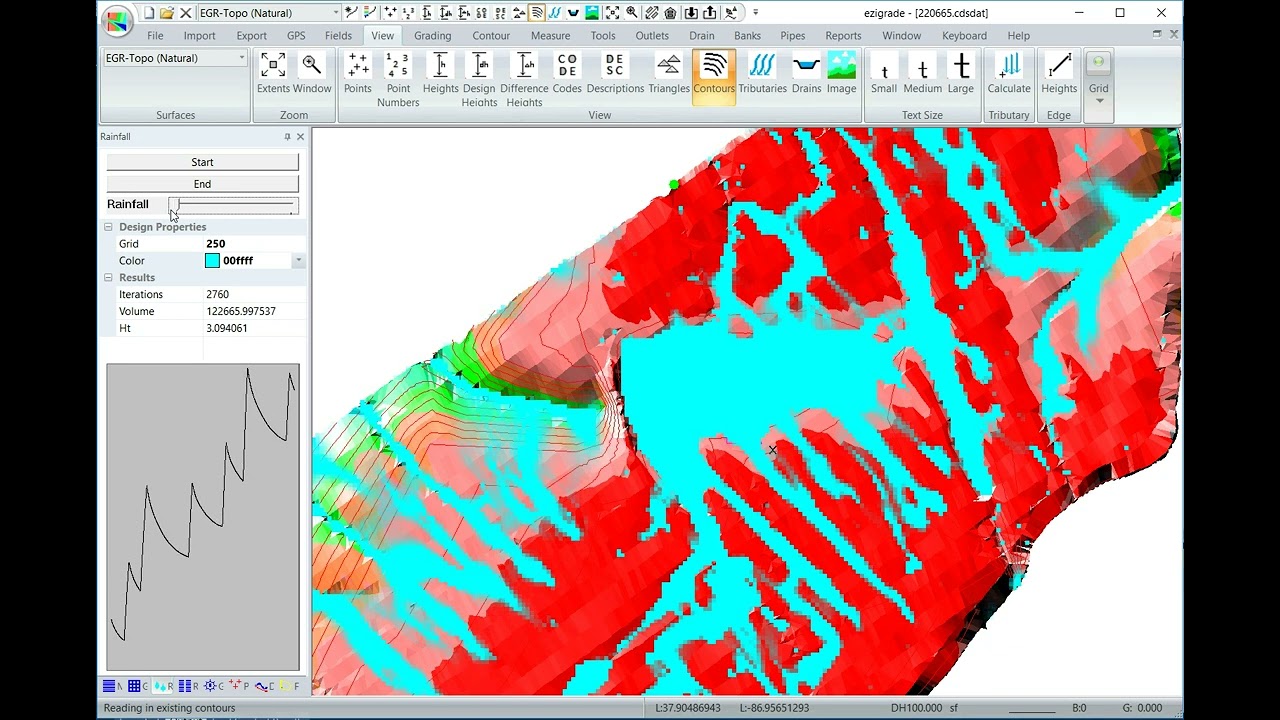Click New document icon in quick toolbar
Viewport: 1280px width, 720px height.
[x=149, y=13]
